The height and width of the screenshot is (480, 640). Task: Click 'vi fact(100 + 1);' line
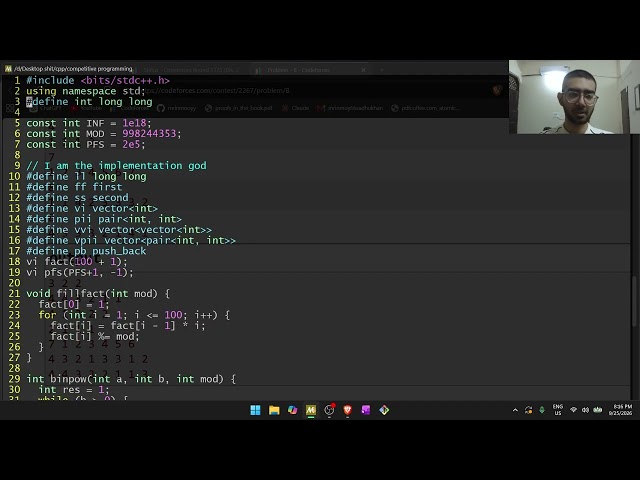point(77,262)
